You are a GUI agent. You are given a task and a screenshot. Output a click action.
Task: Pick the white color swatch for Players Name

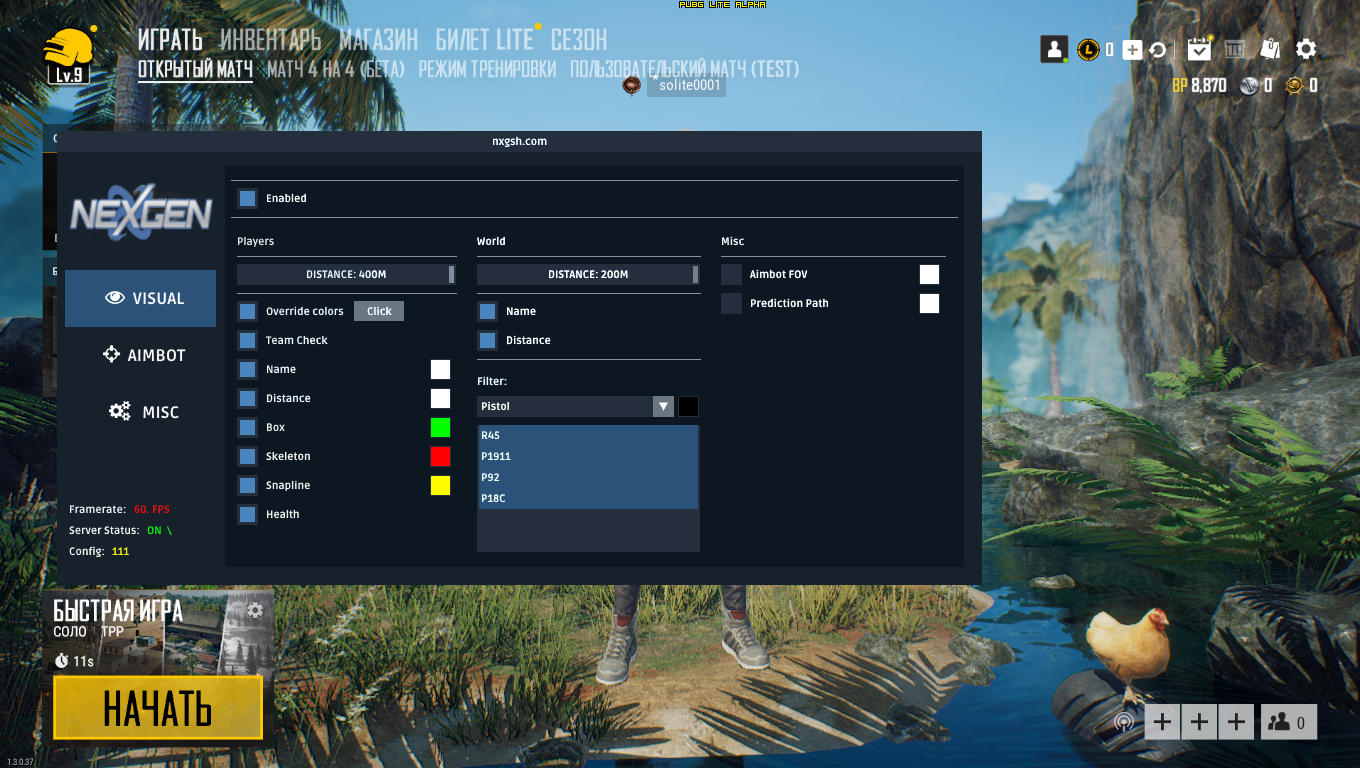tap(440, 369)
